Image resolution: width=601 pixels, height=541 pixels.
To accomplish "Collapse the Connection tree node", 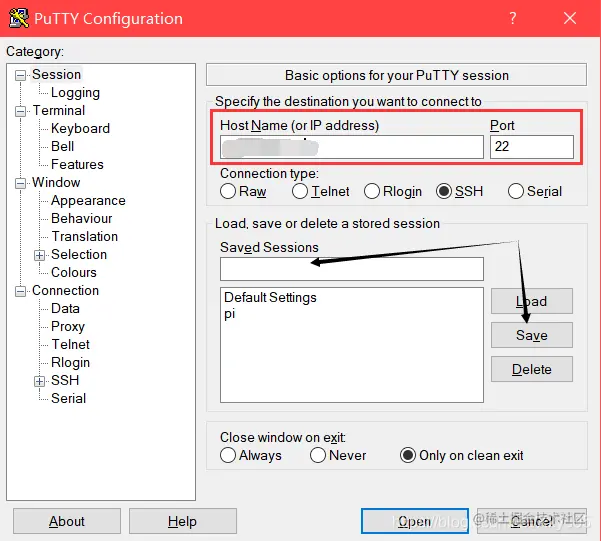I will [x=20, y=291].
